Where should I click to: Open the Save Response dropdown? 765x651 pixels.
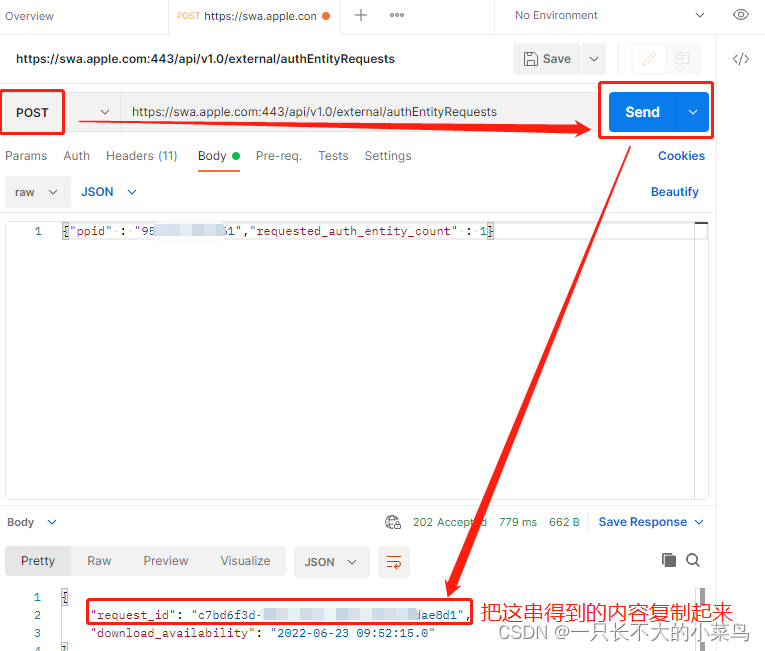(x=651, y=522)
